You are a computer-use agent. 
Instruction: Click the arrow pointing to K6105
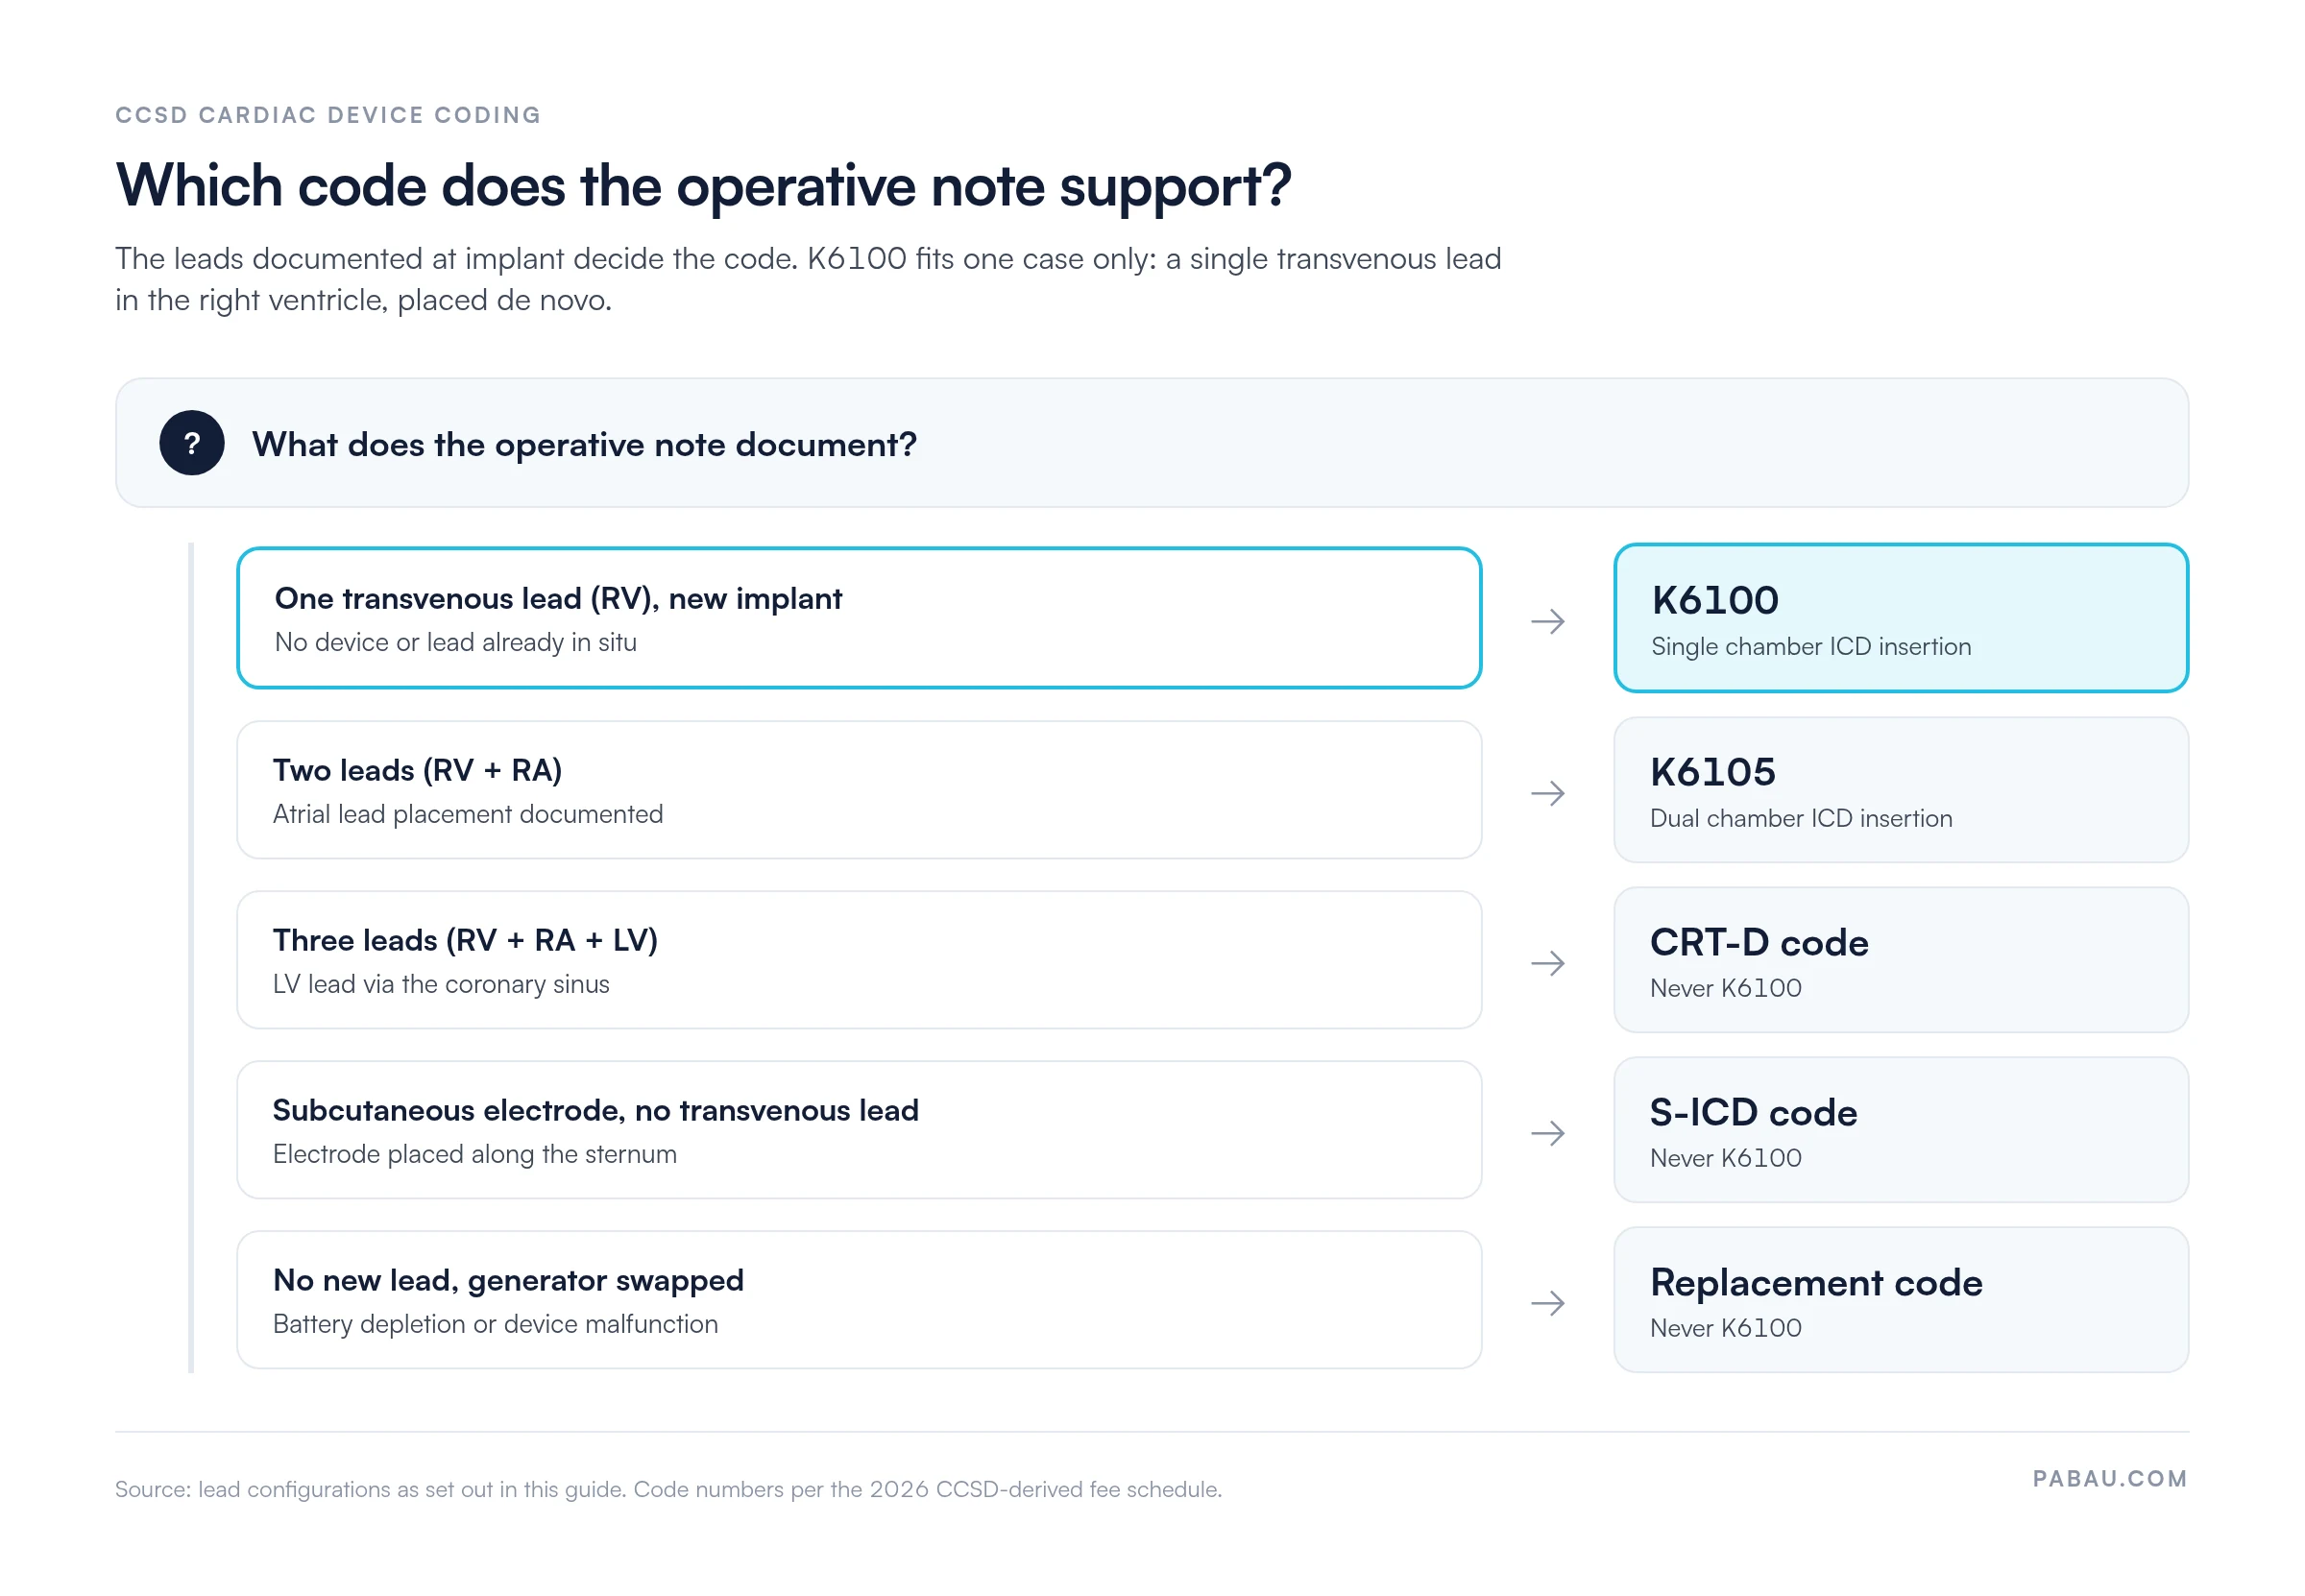(1548, 793)
